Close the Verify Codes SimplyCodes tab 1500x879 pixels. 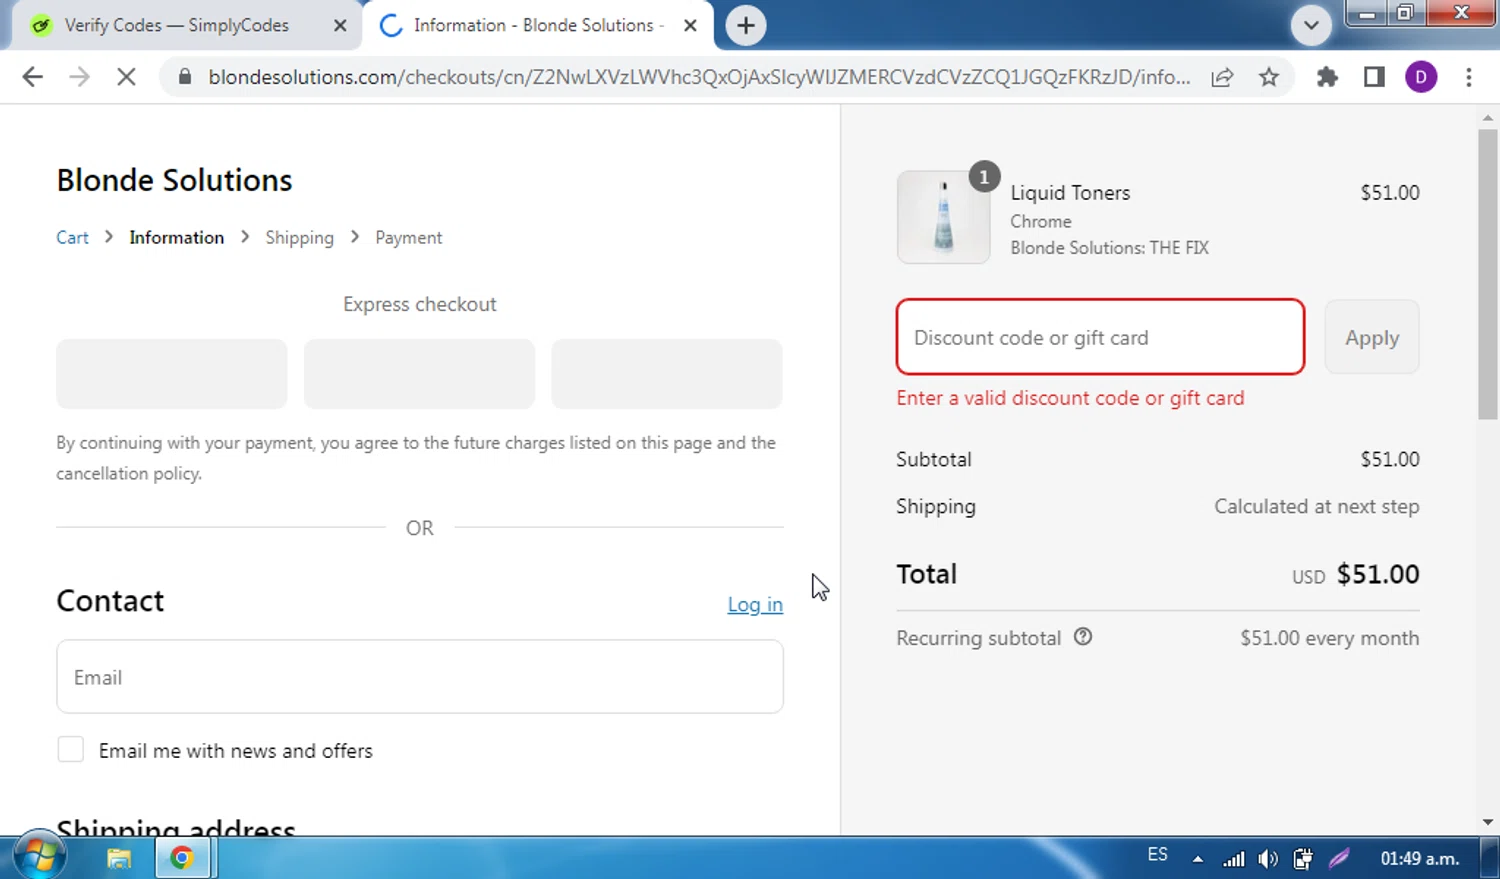[340, 26]
